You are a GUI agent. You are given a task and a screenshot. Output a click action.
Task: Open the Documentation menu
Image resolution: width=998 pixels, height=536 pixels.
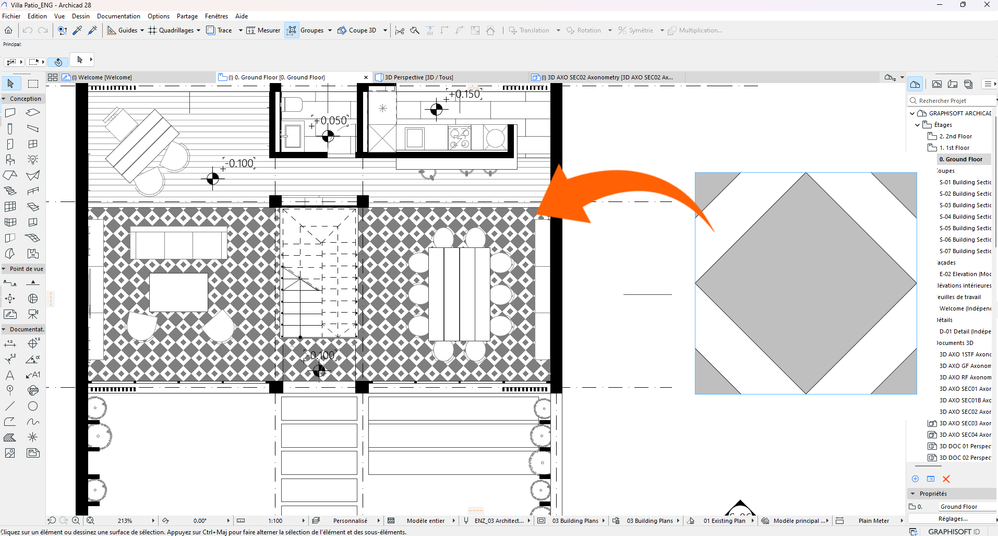[118, 16]
